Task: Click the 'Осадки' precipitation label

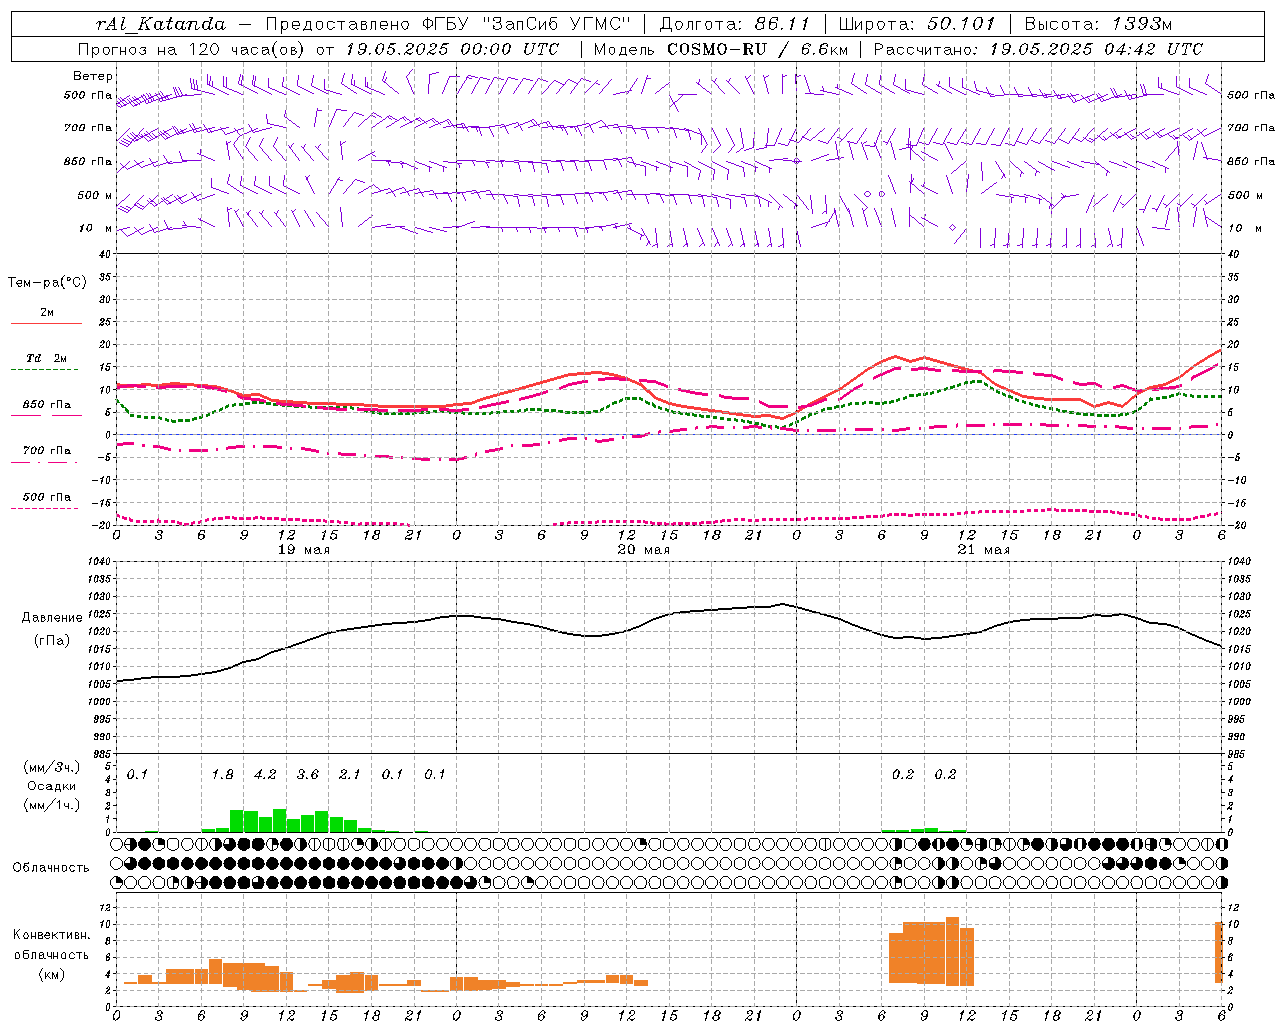Action: [x=51, y=786]
